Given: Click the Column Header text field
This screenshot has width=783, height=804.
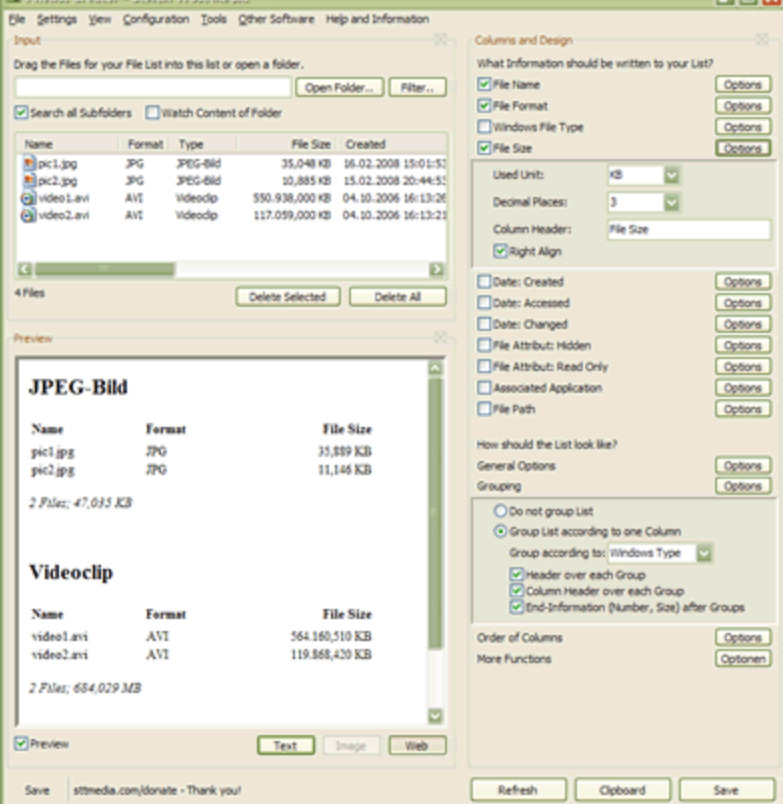Looking at the screenshot, I should [689, 229].
